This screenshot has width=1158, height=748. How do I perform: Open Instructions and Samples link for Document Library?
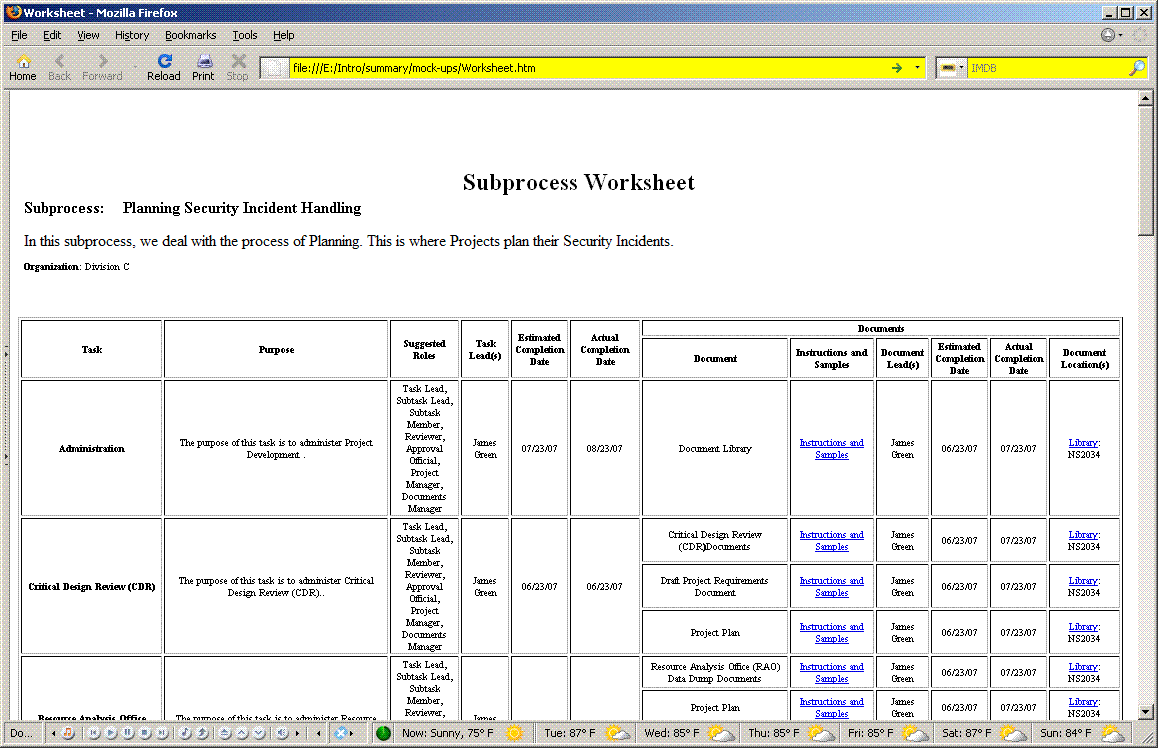[x=832, y=449]
